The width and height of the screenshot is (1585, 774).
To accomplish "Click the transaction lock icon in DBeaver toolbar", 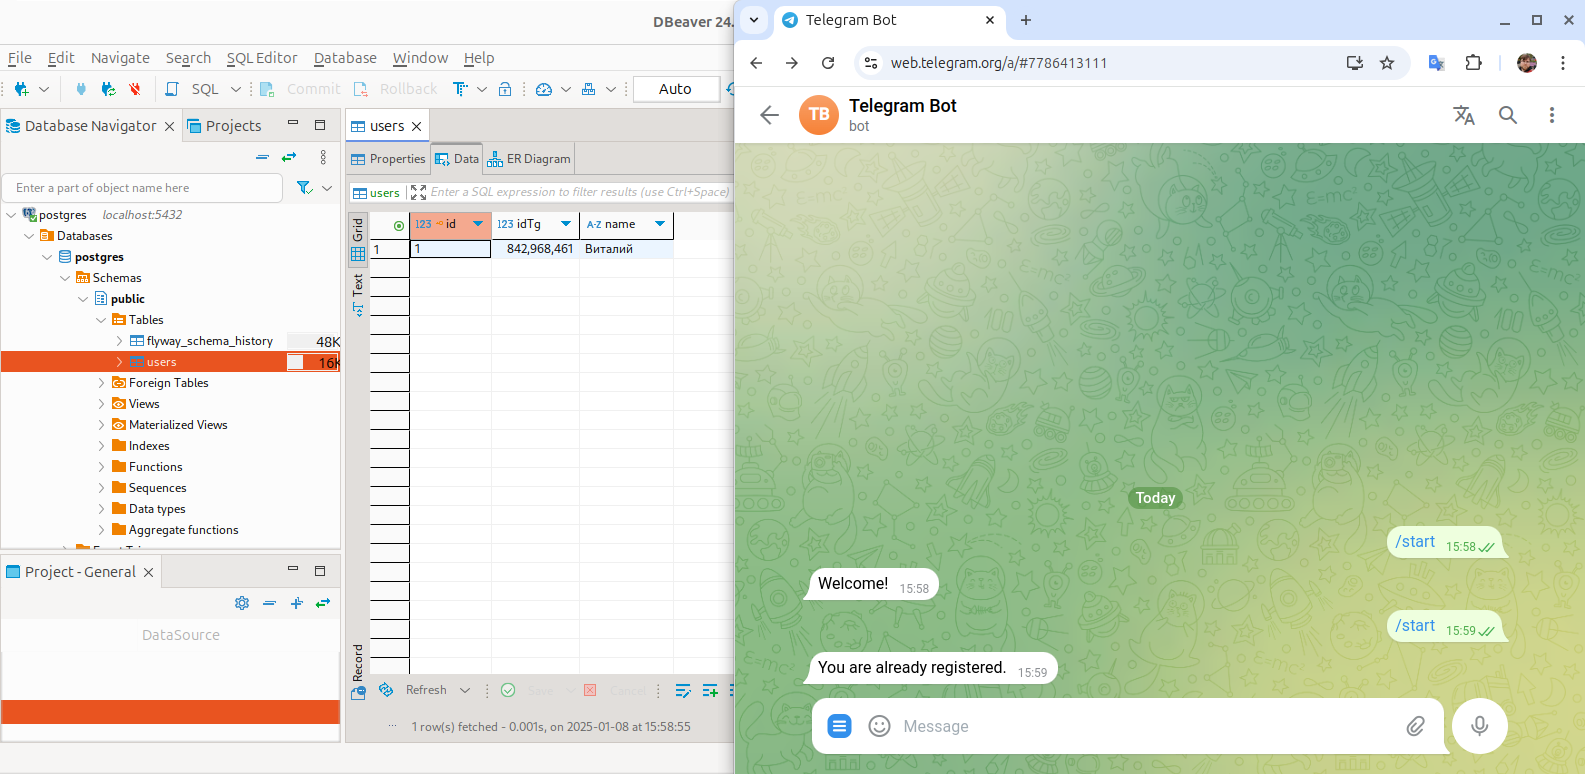I will tap(505, 89).
